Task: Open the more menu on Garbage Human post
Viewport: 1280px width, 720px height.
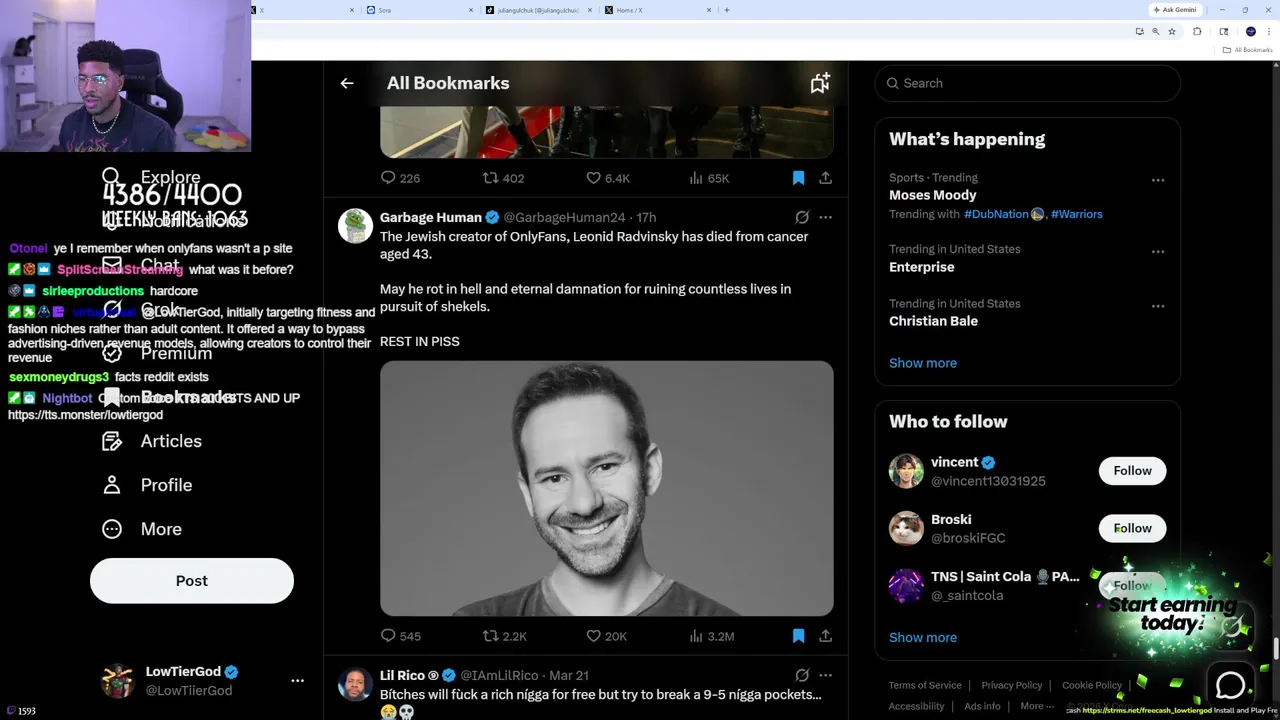Action: [x=825, y=217]
